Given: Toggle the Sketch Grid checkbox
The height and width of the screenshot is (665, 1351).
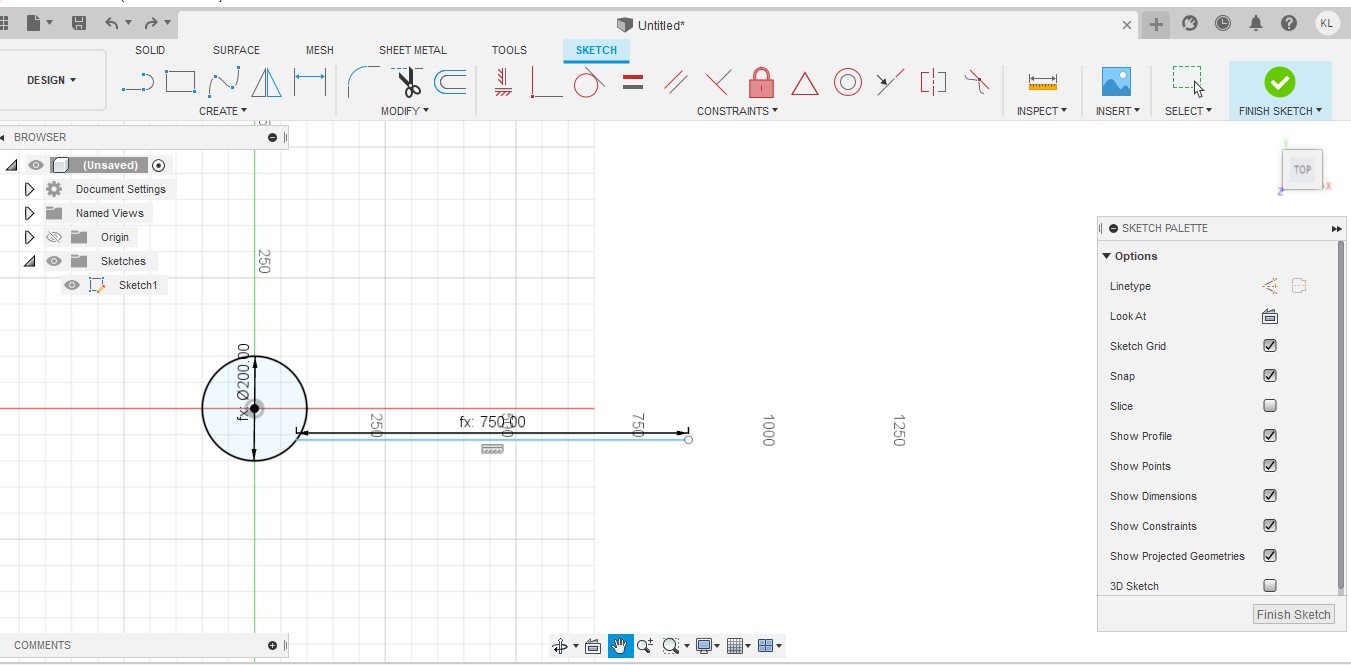Looking at the screenshot, I should coord(1270,346).
